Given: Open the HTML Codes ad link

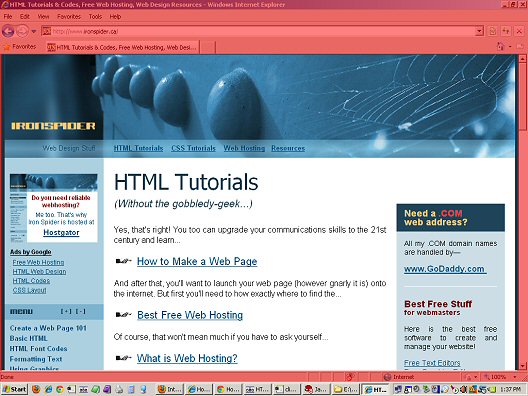Looking at the screenshot, I should point(31,281).
